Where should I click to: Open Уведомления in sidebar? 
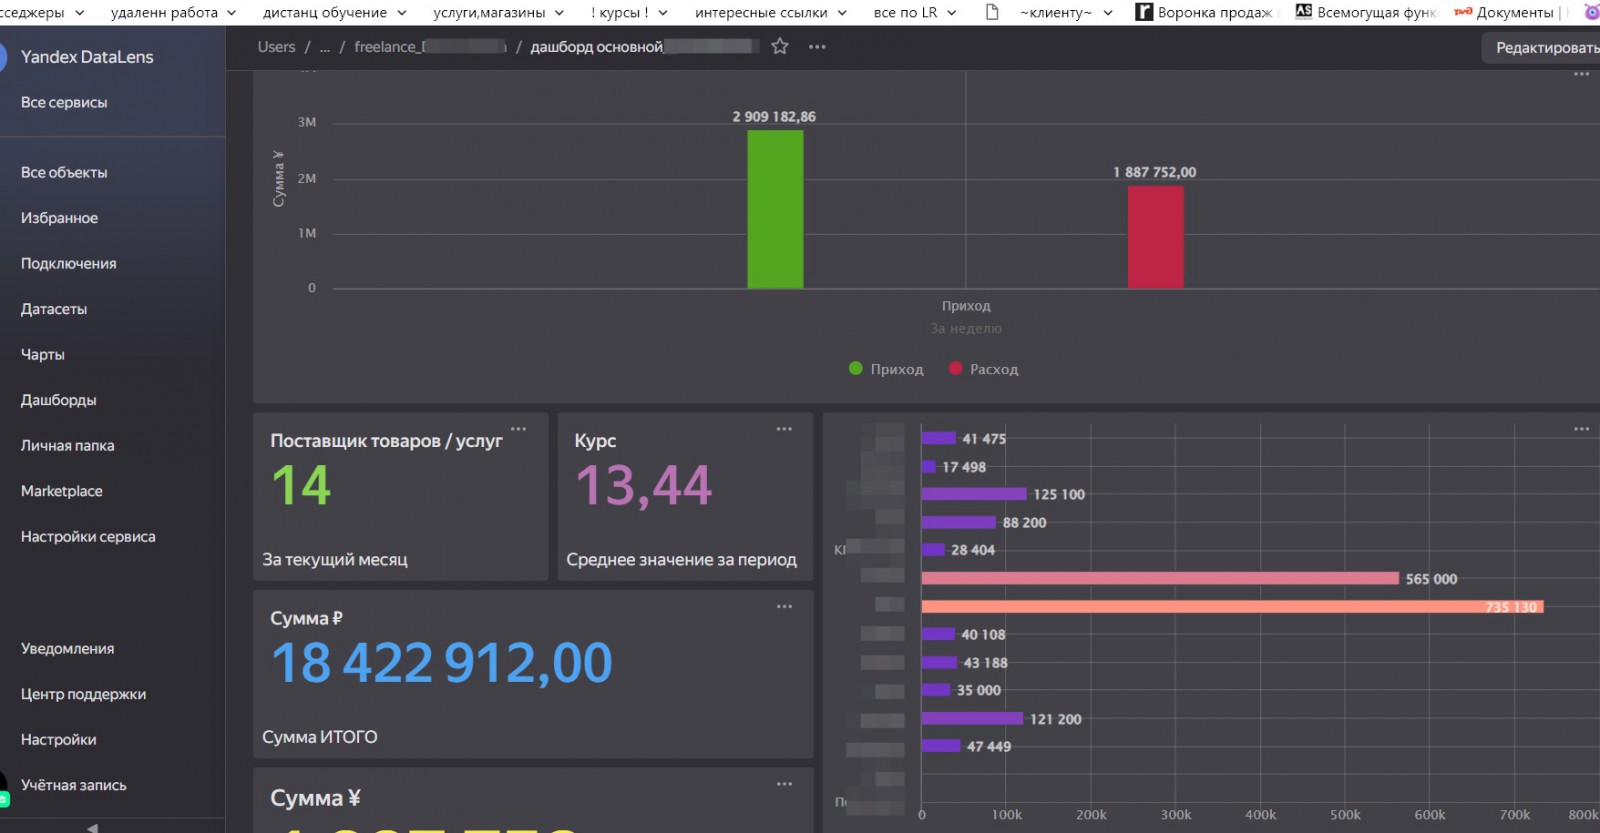(67, 648)
